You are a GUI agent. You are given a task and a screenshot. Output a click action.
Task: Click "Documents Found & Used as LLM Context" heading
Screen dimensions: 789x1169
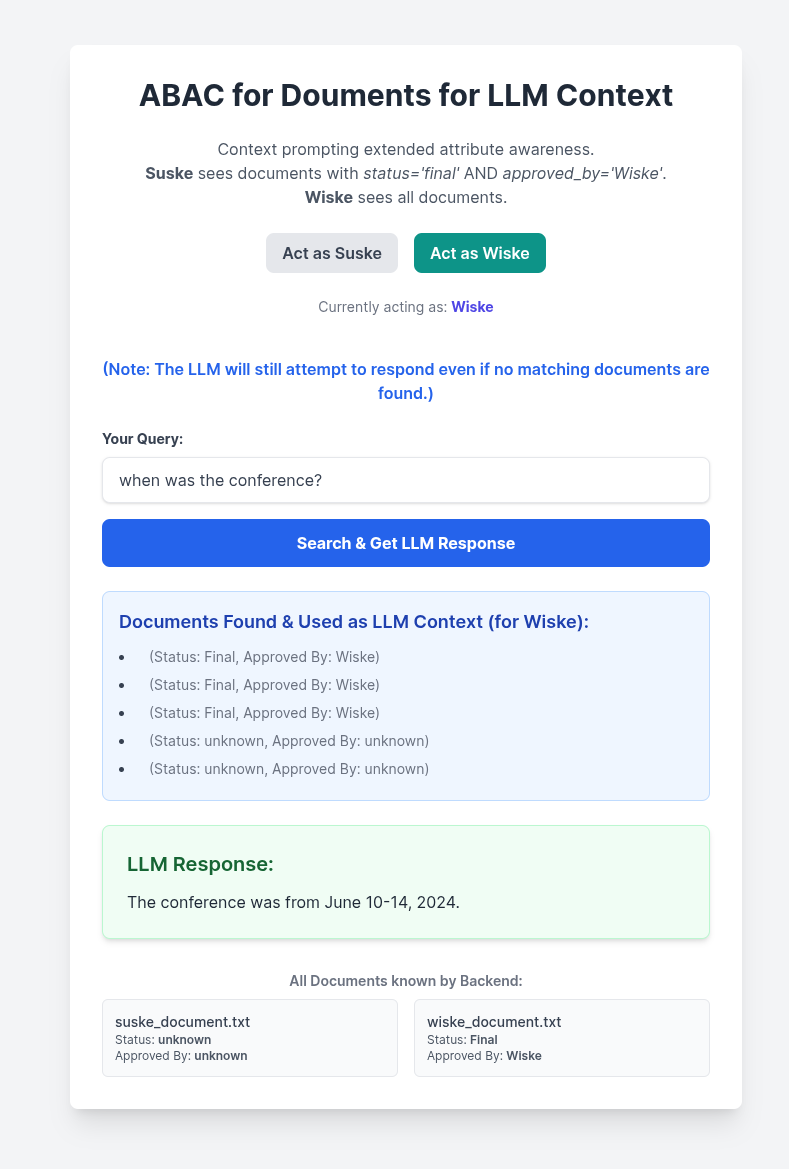pyautogui.click(x=354, y=622)
